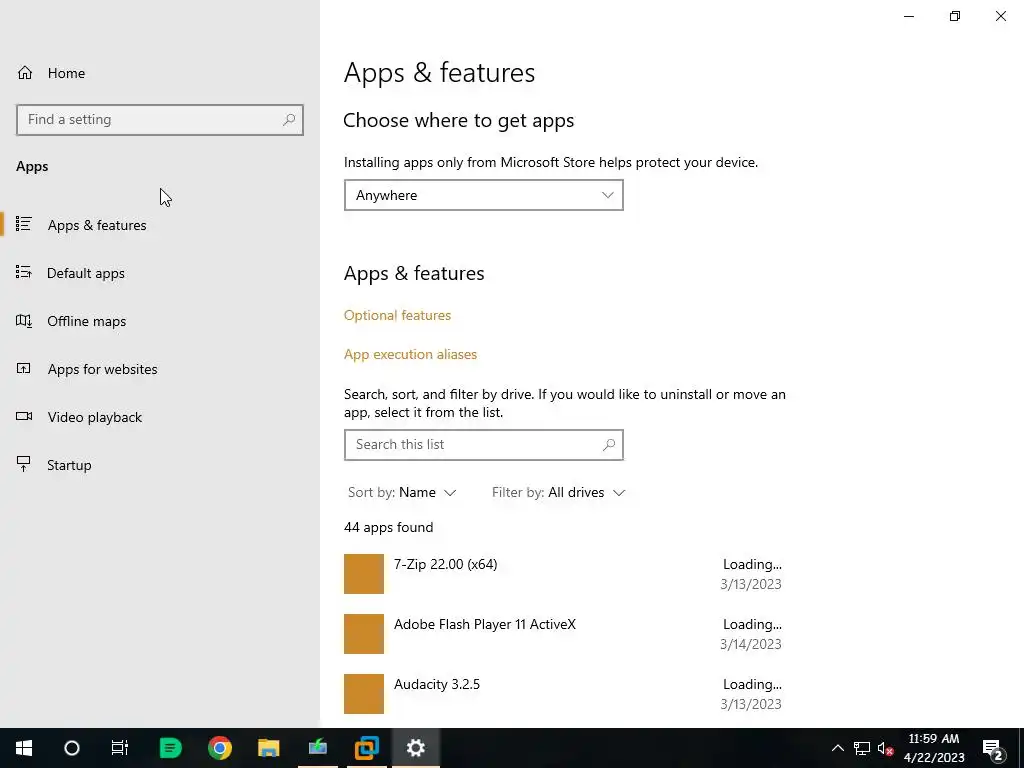Click magnifier icon in Search this list
The width and height of the screenshot is (1024, 768).
[x=609, y=445]
